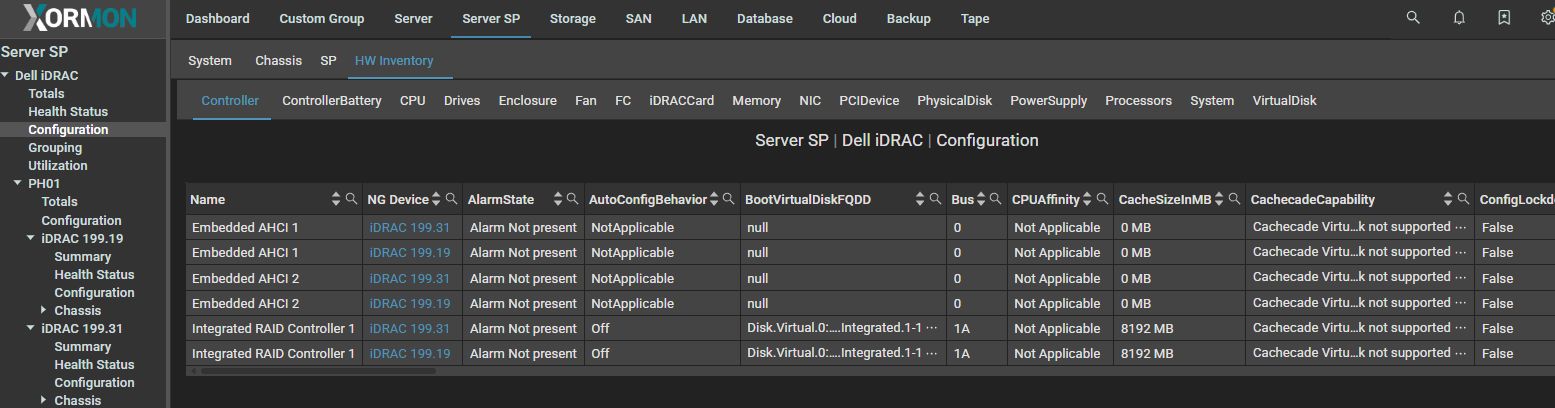Image resolution: width=1555 pixels, height=408 pixels.
Task: Open the global search magnifier icon
Action: [x=1412, y=18]
